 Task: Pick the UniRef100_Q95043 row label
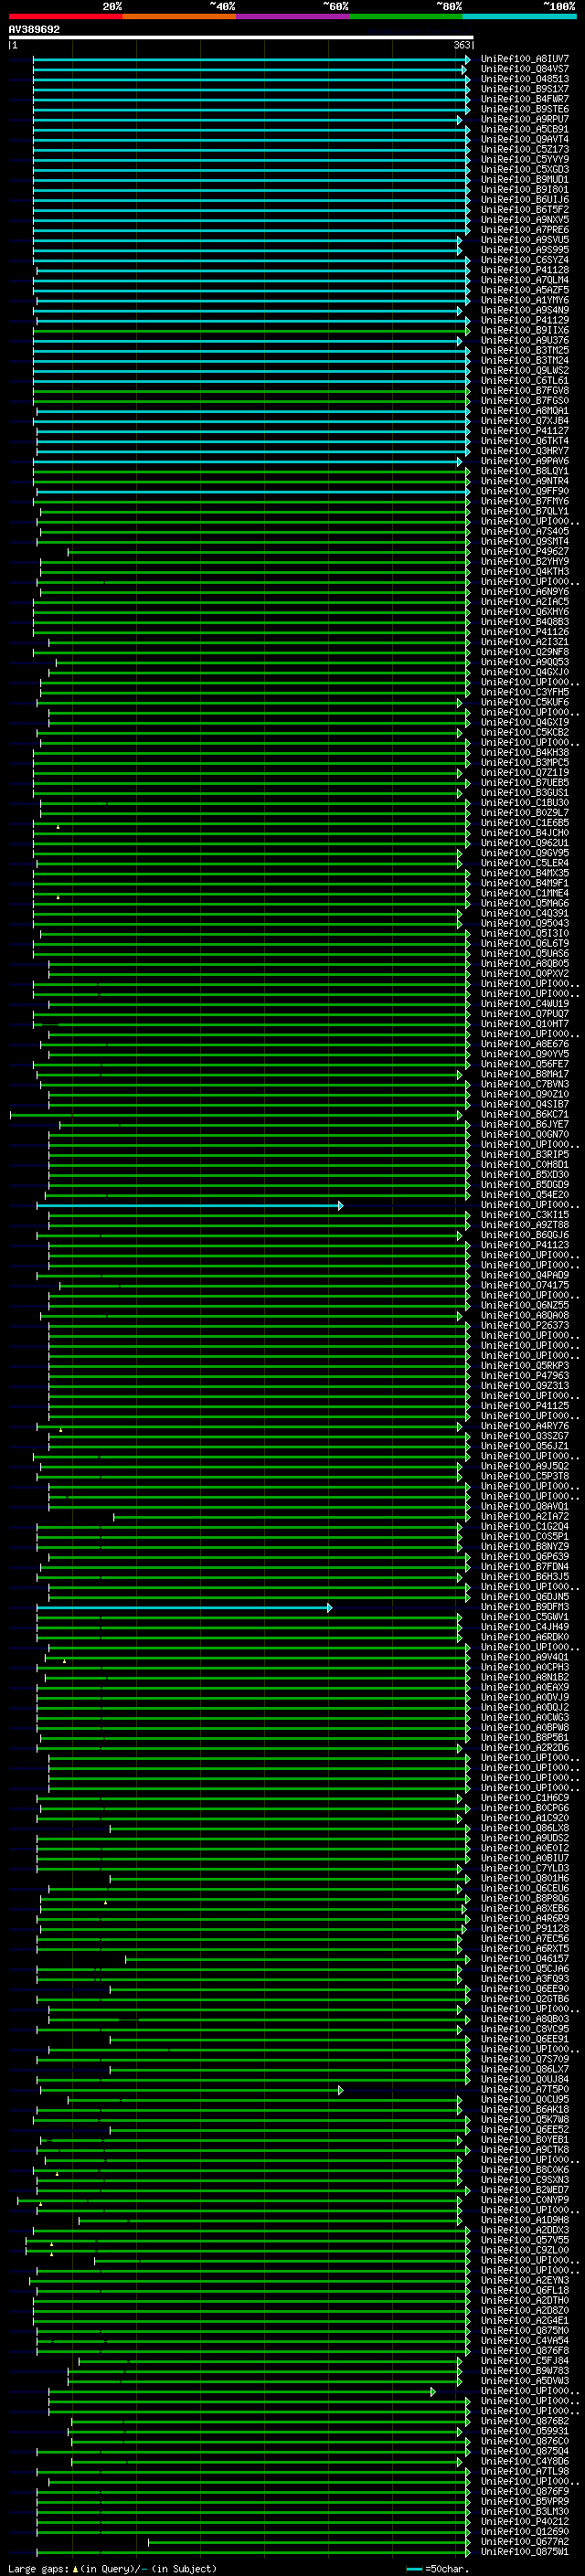tap(525, 923)
